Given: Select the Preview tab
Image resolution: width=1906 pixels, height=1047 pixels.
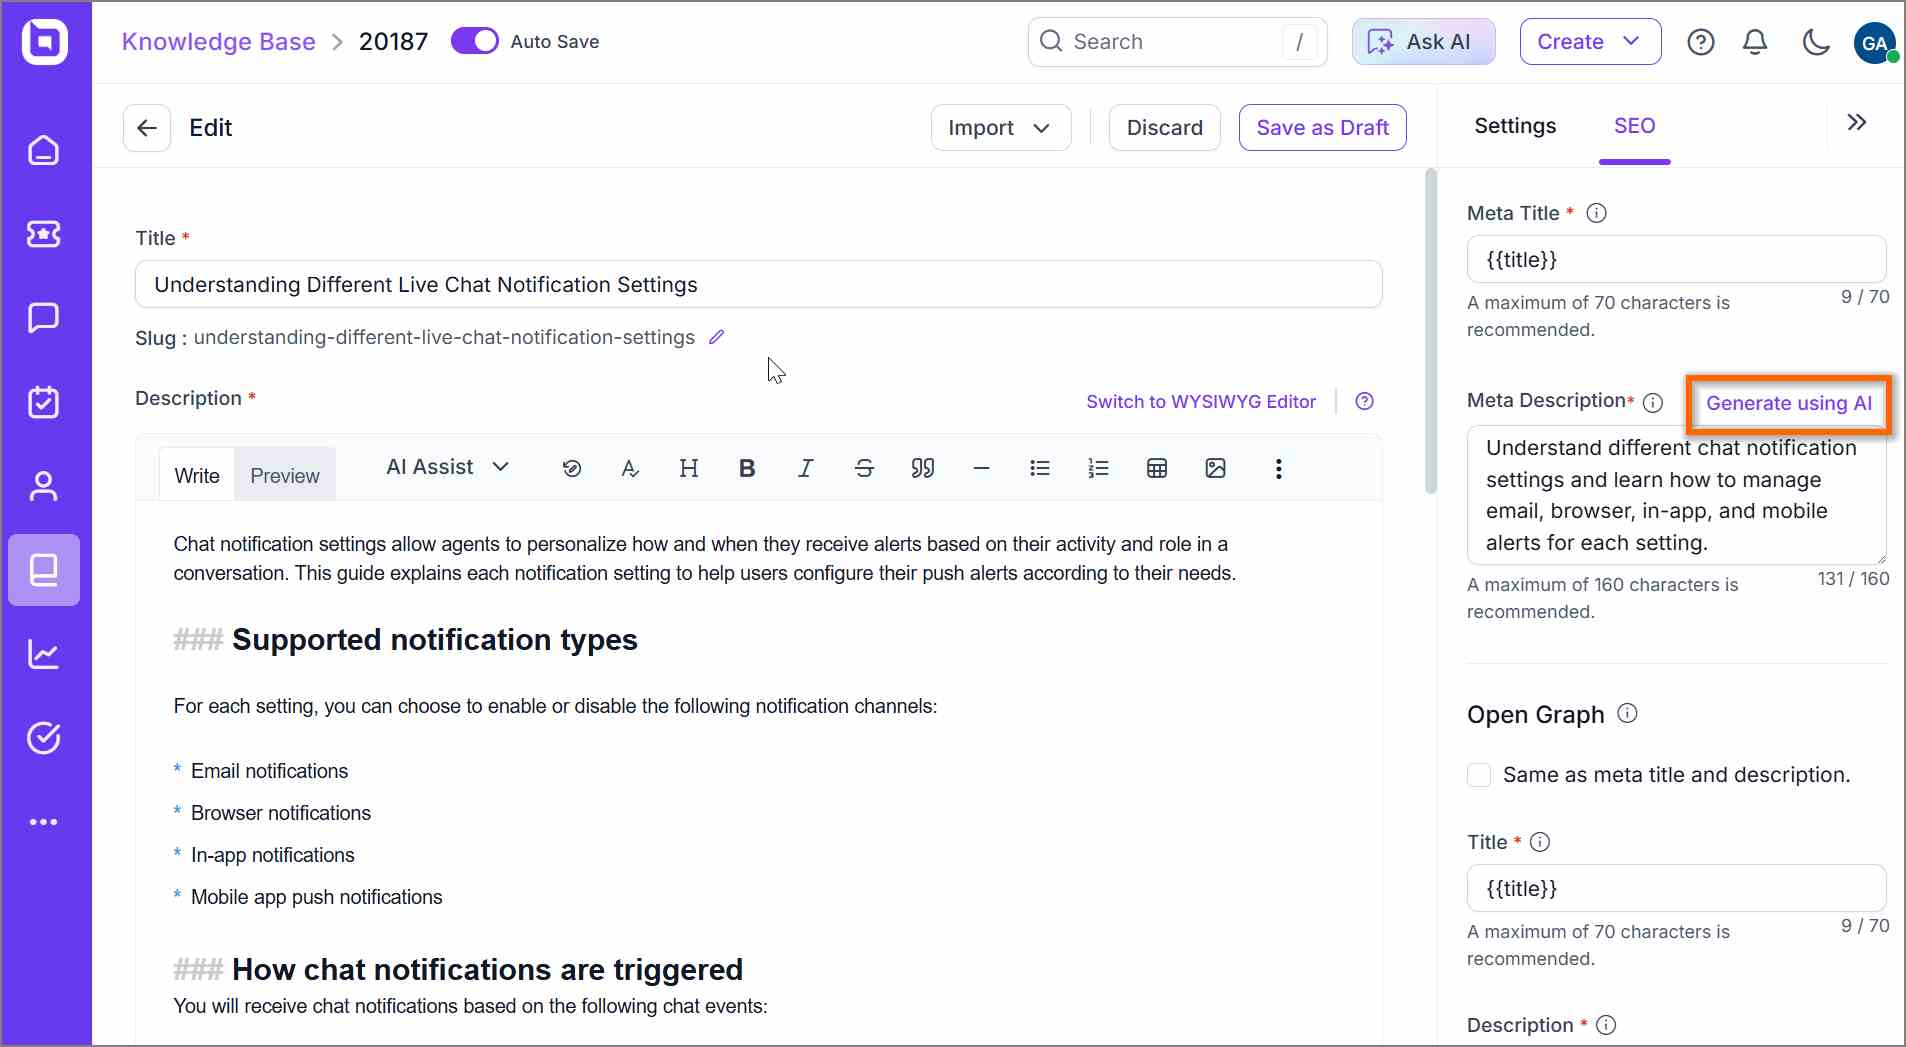Looking at the screenshot, I should [x=285, y=475].
